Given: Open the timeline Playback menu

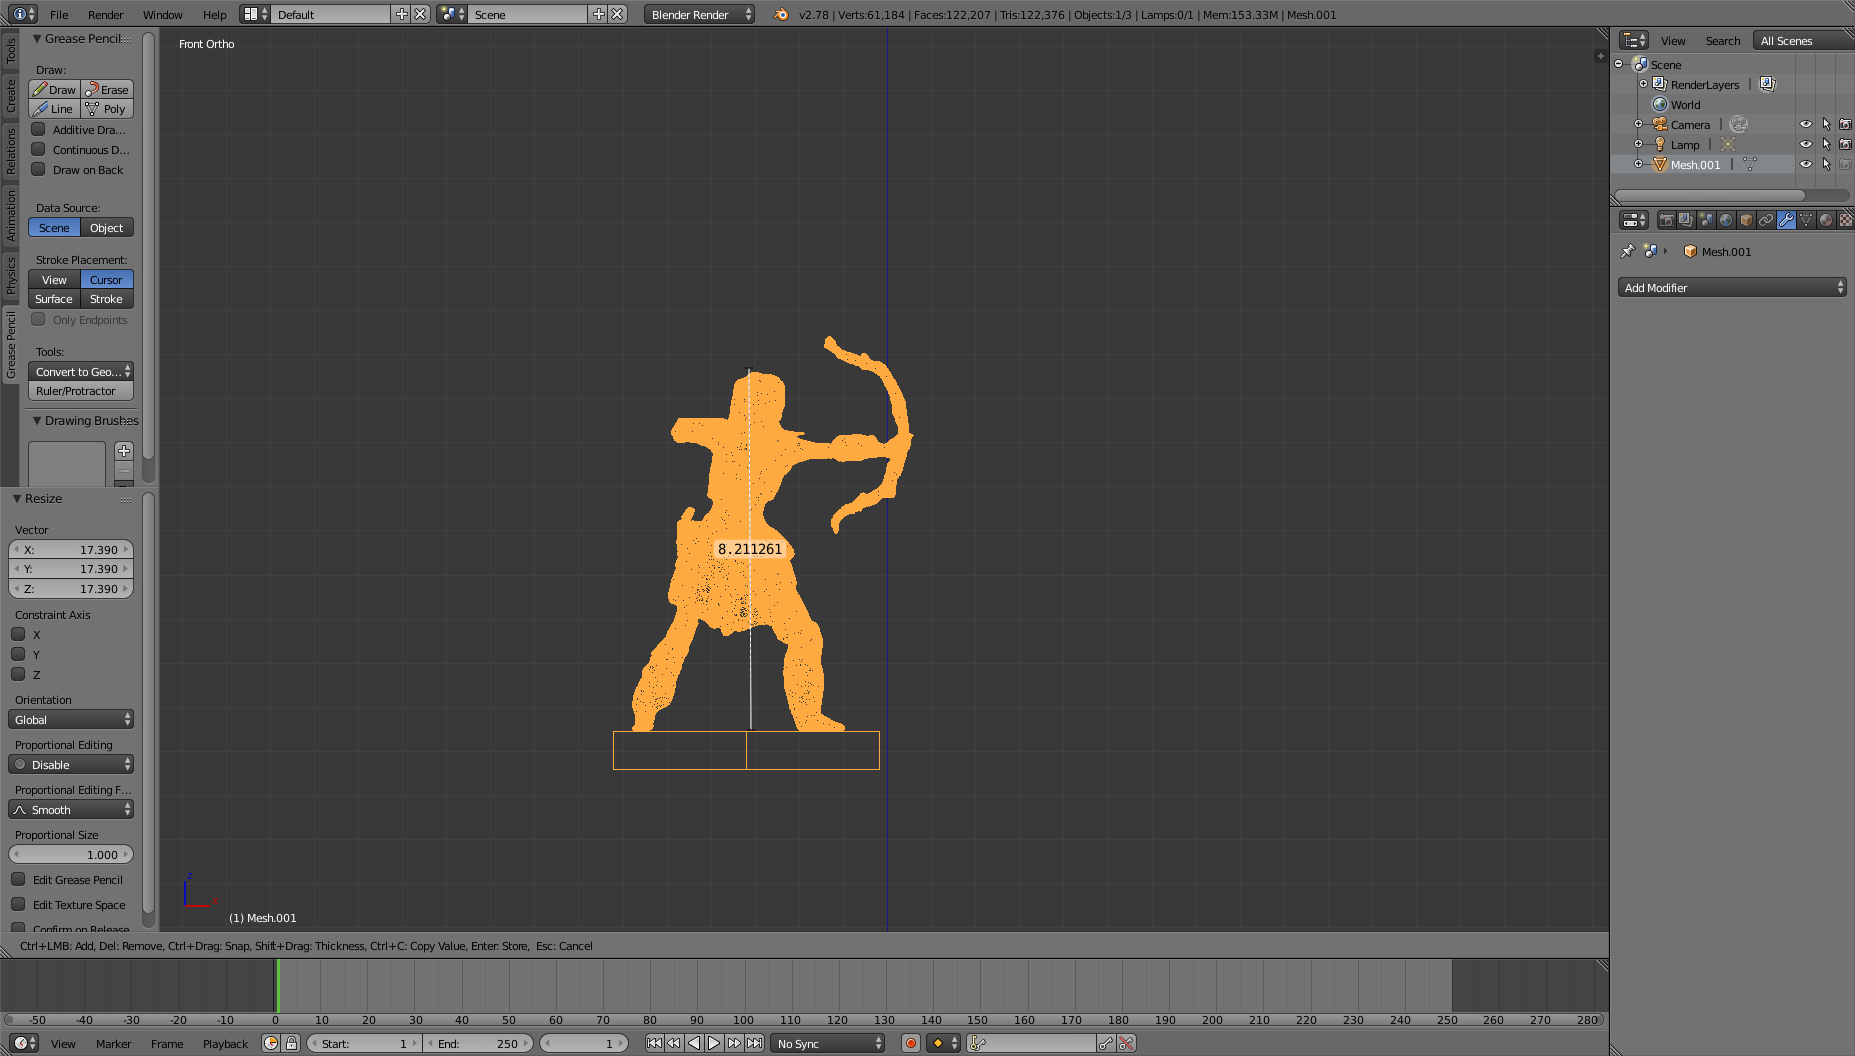Looking at the screenshot, I should tap(225, 1043).
